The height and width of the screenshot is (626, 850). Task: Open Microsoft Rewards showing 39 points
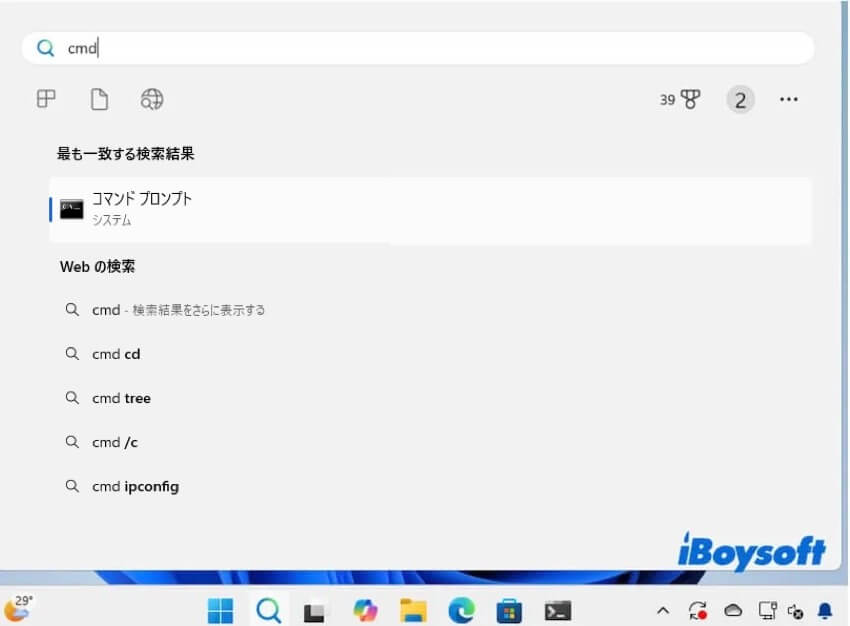(679, 99)
